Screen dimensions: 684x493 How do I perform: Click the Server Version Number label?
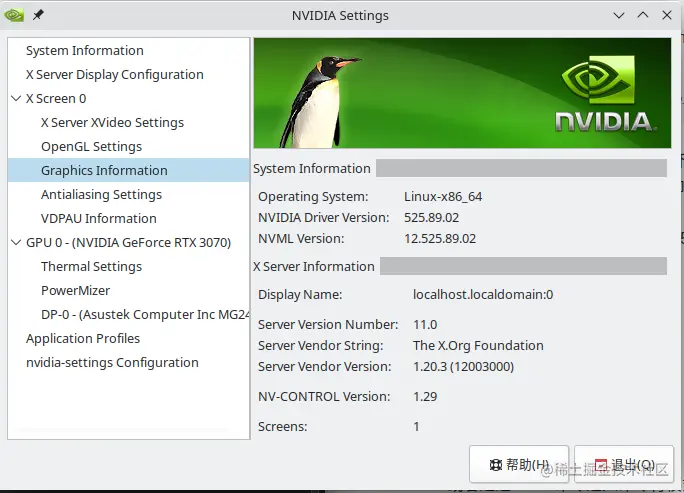pyautogui.click(x=328, y=325)
